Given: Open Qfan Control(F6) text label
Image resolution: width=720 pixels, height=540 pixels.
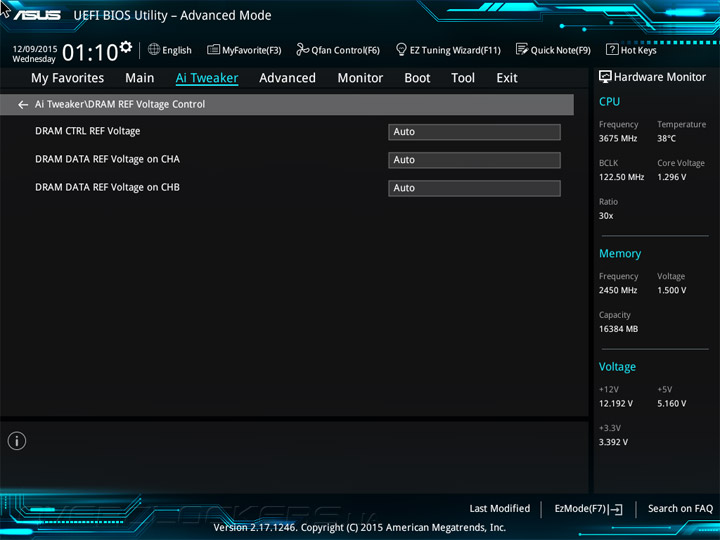Looking at the screenshot, I should point(345,50).
